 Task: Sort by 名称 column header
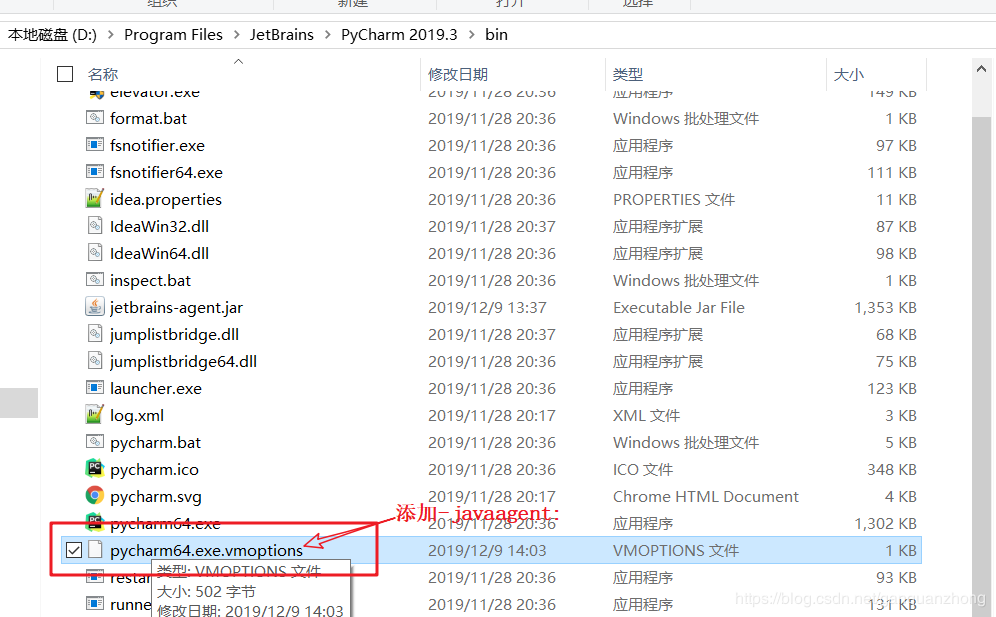[x=103, y=74]
